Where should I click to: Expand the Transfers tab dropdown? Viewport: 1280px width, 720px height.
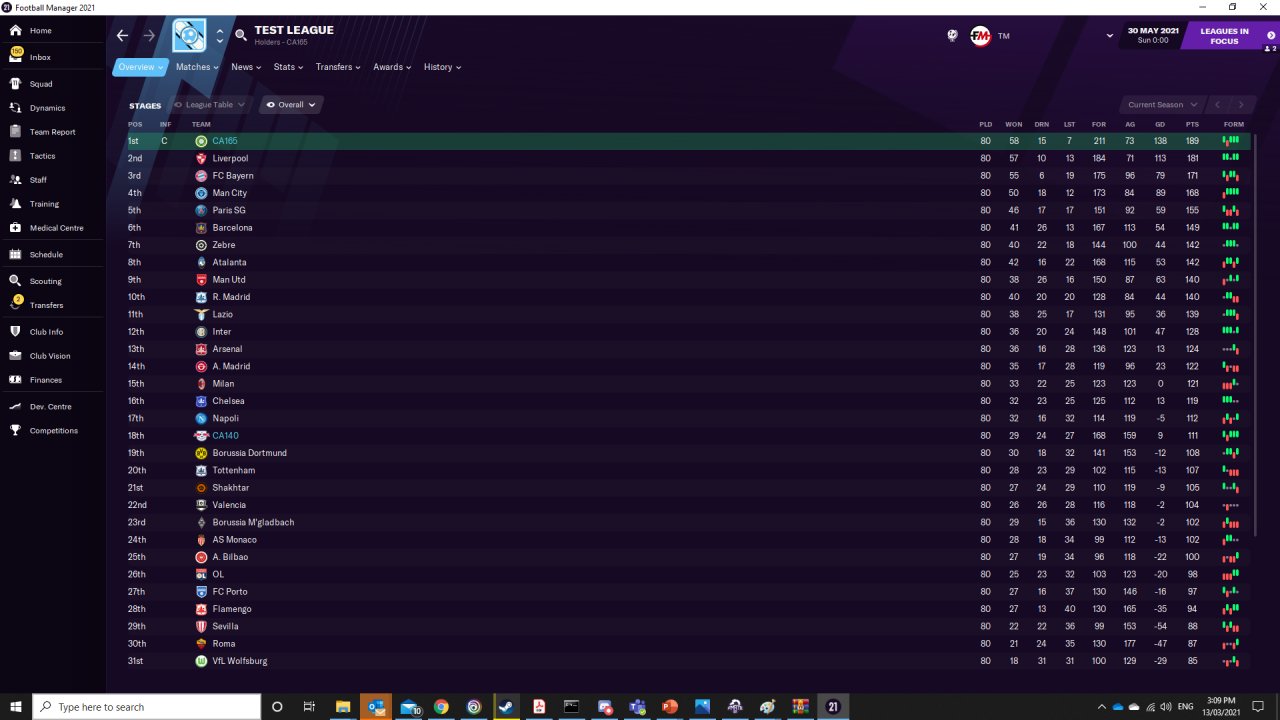pyautogui.click(x=338, y=67)
